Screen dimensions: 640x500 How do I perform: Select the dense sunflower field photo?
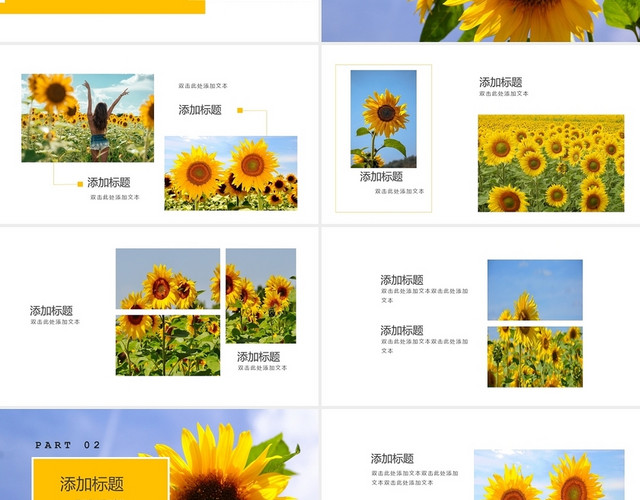pyautogui.click(x=551, y=163)
